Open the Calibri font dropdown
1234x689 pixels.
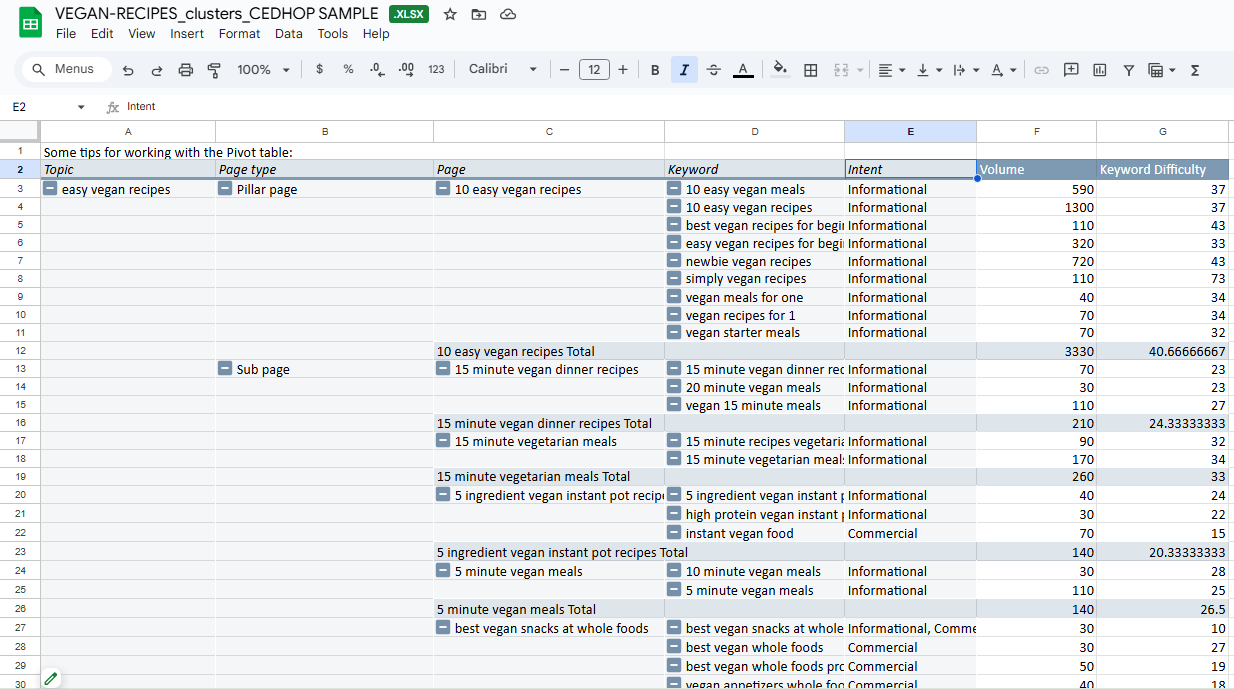coord(503,70)
